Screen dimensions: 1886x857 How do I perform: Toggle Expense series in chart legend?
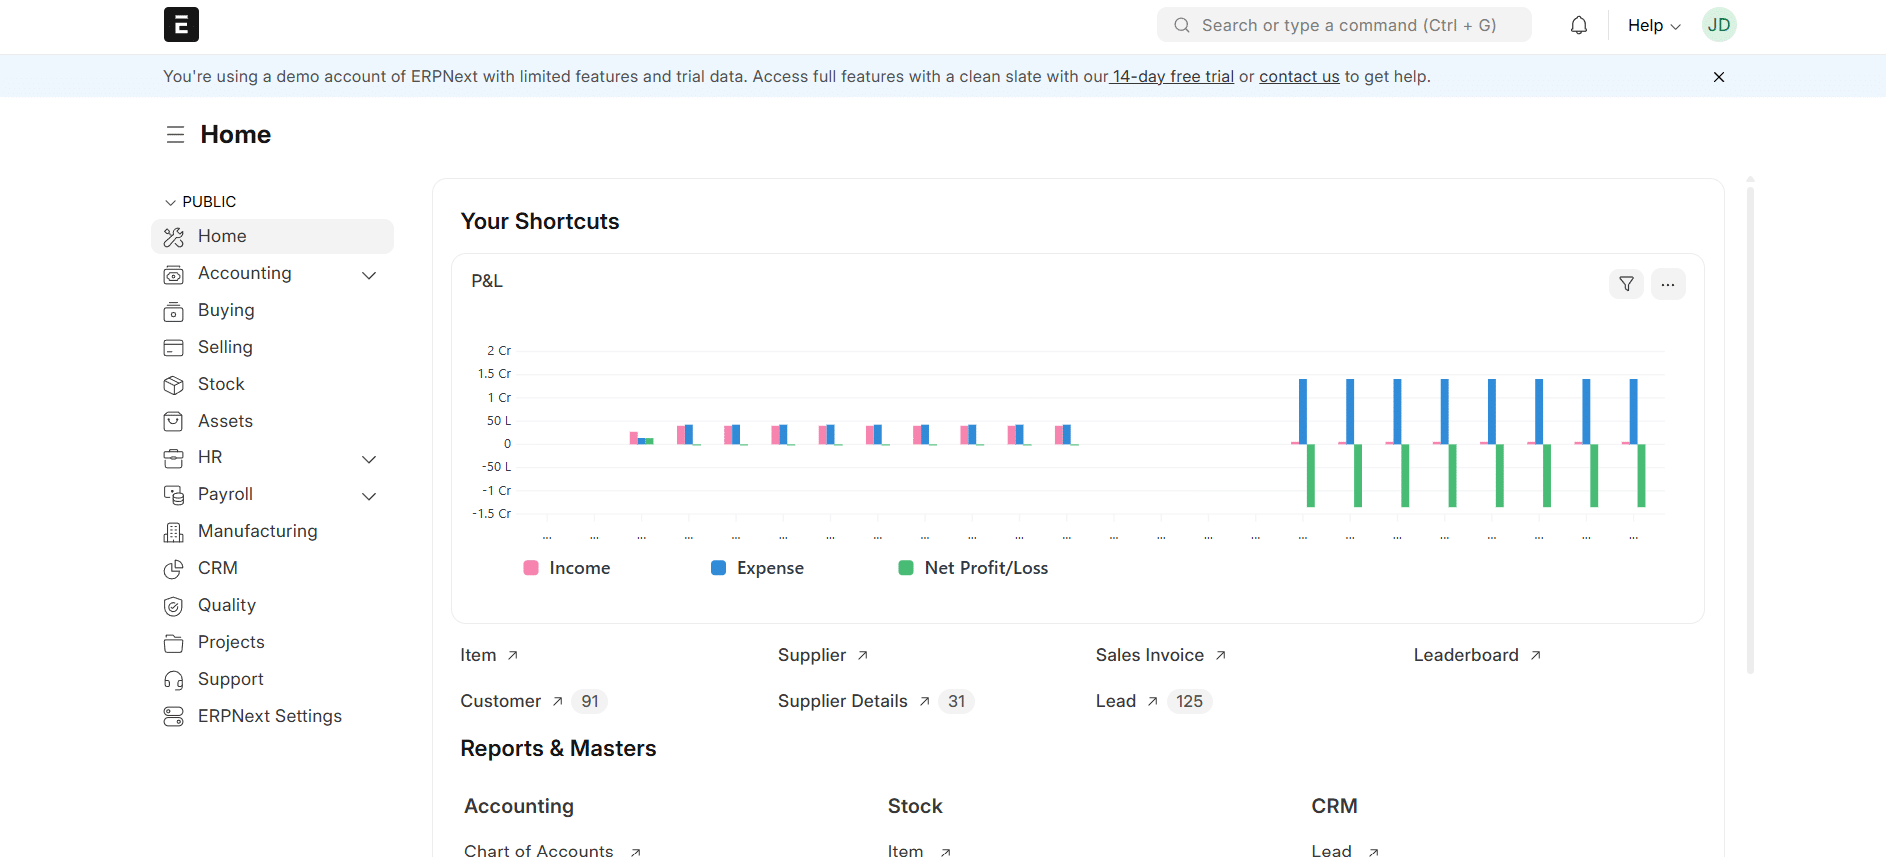tap(757, 568)
